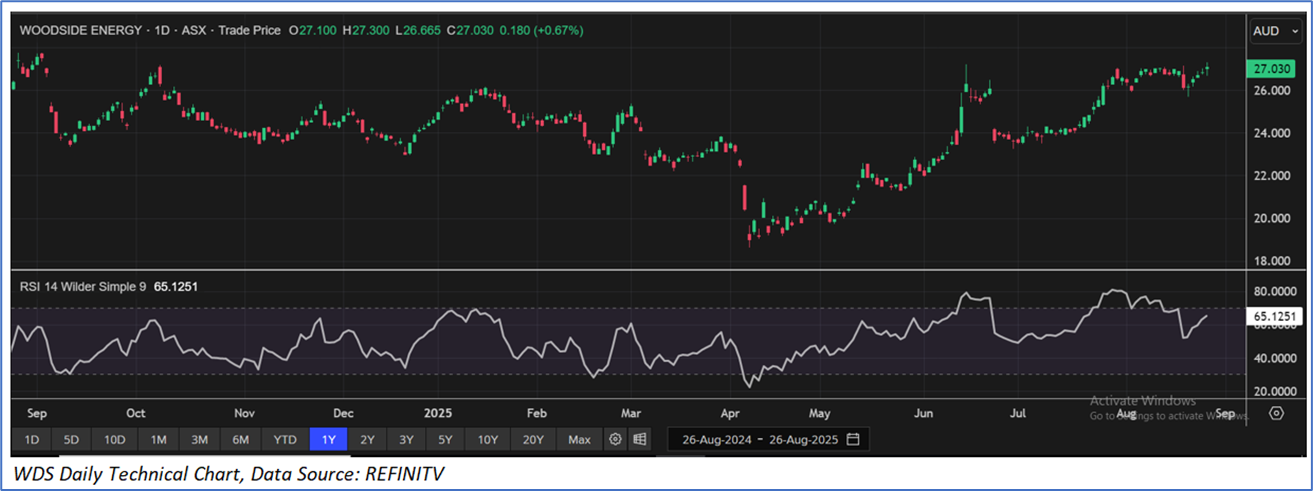The width and height of the screenshot is (1313, 491).
Task: Show the Max time range
Action: (x=579, y=439)
